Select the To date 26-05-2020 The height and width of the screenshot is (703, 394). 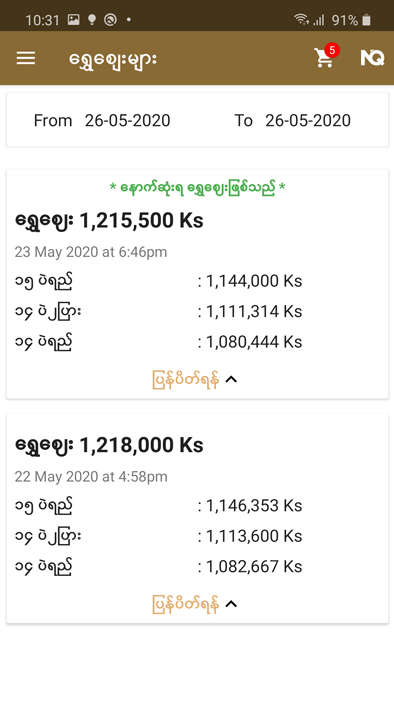pyautogui.click(x=307, y=120)
